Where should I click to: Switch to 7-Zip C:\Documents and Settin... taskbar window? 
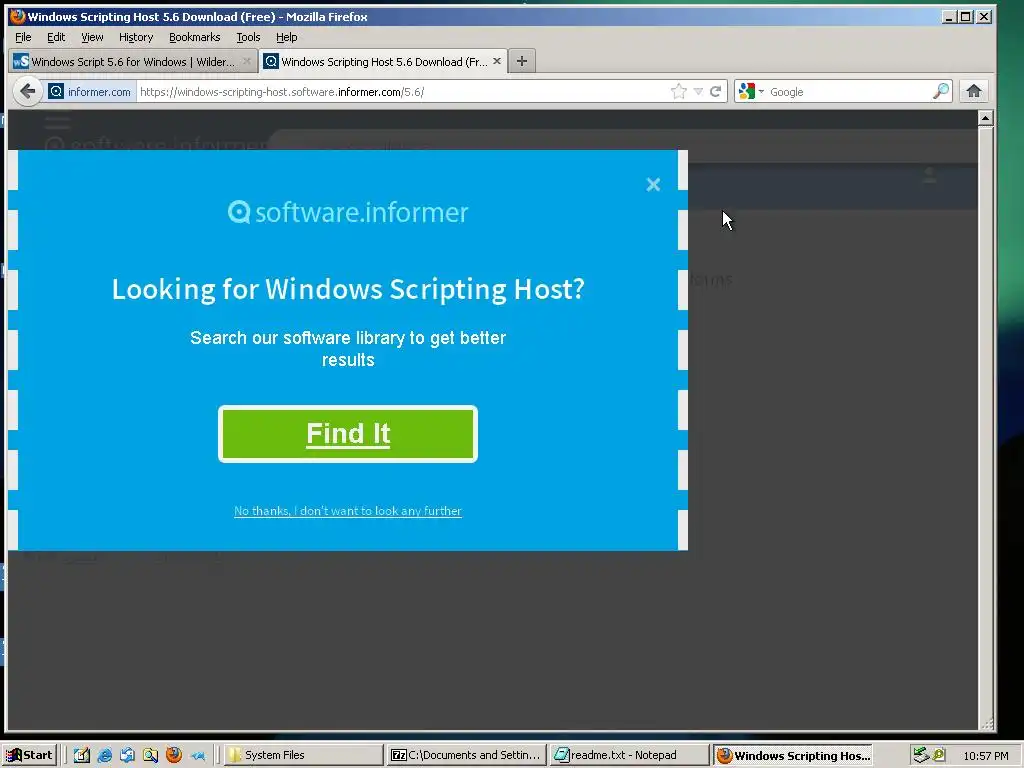pyautogui.click(x=466, y=755)
